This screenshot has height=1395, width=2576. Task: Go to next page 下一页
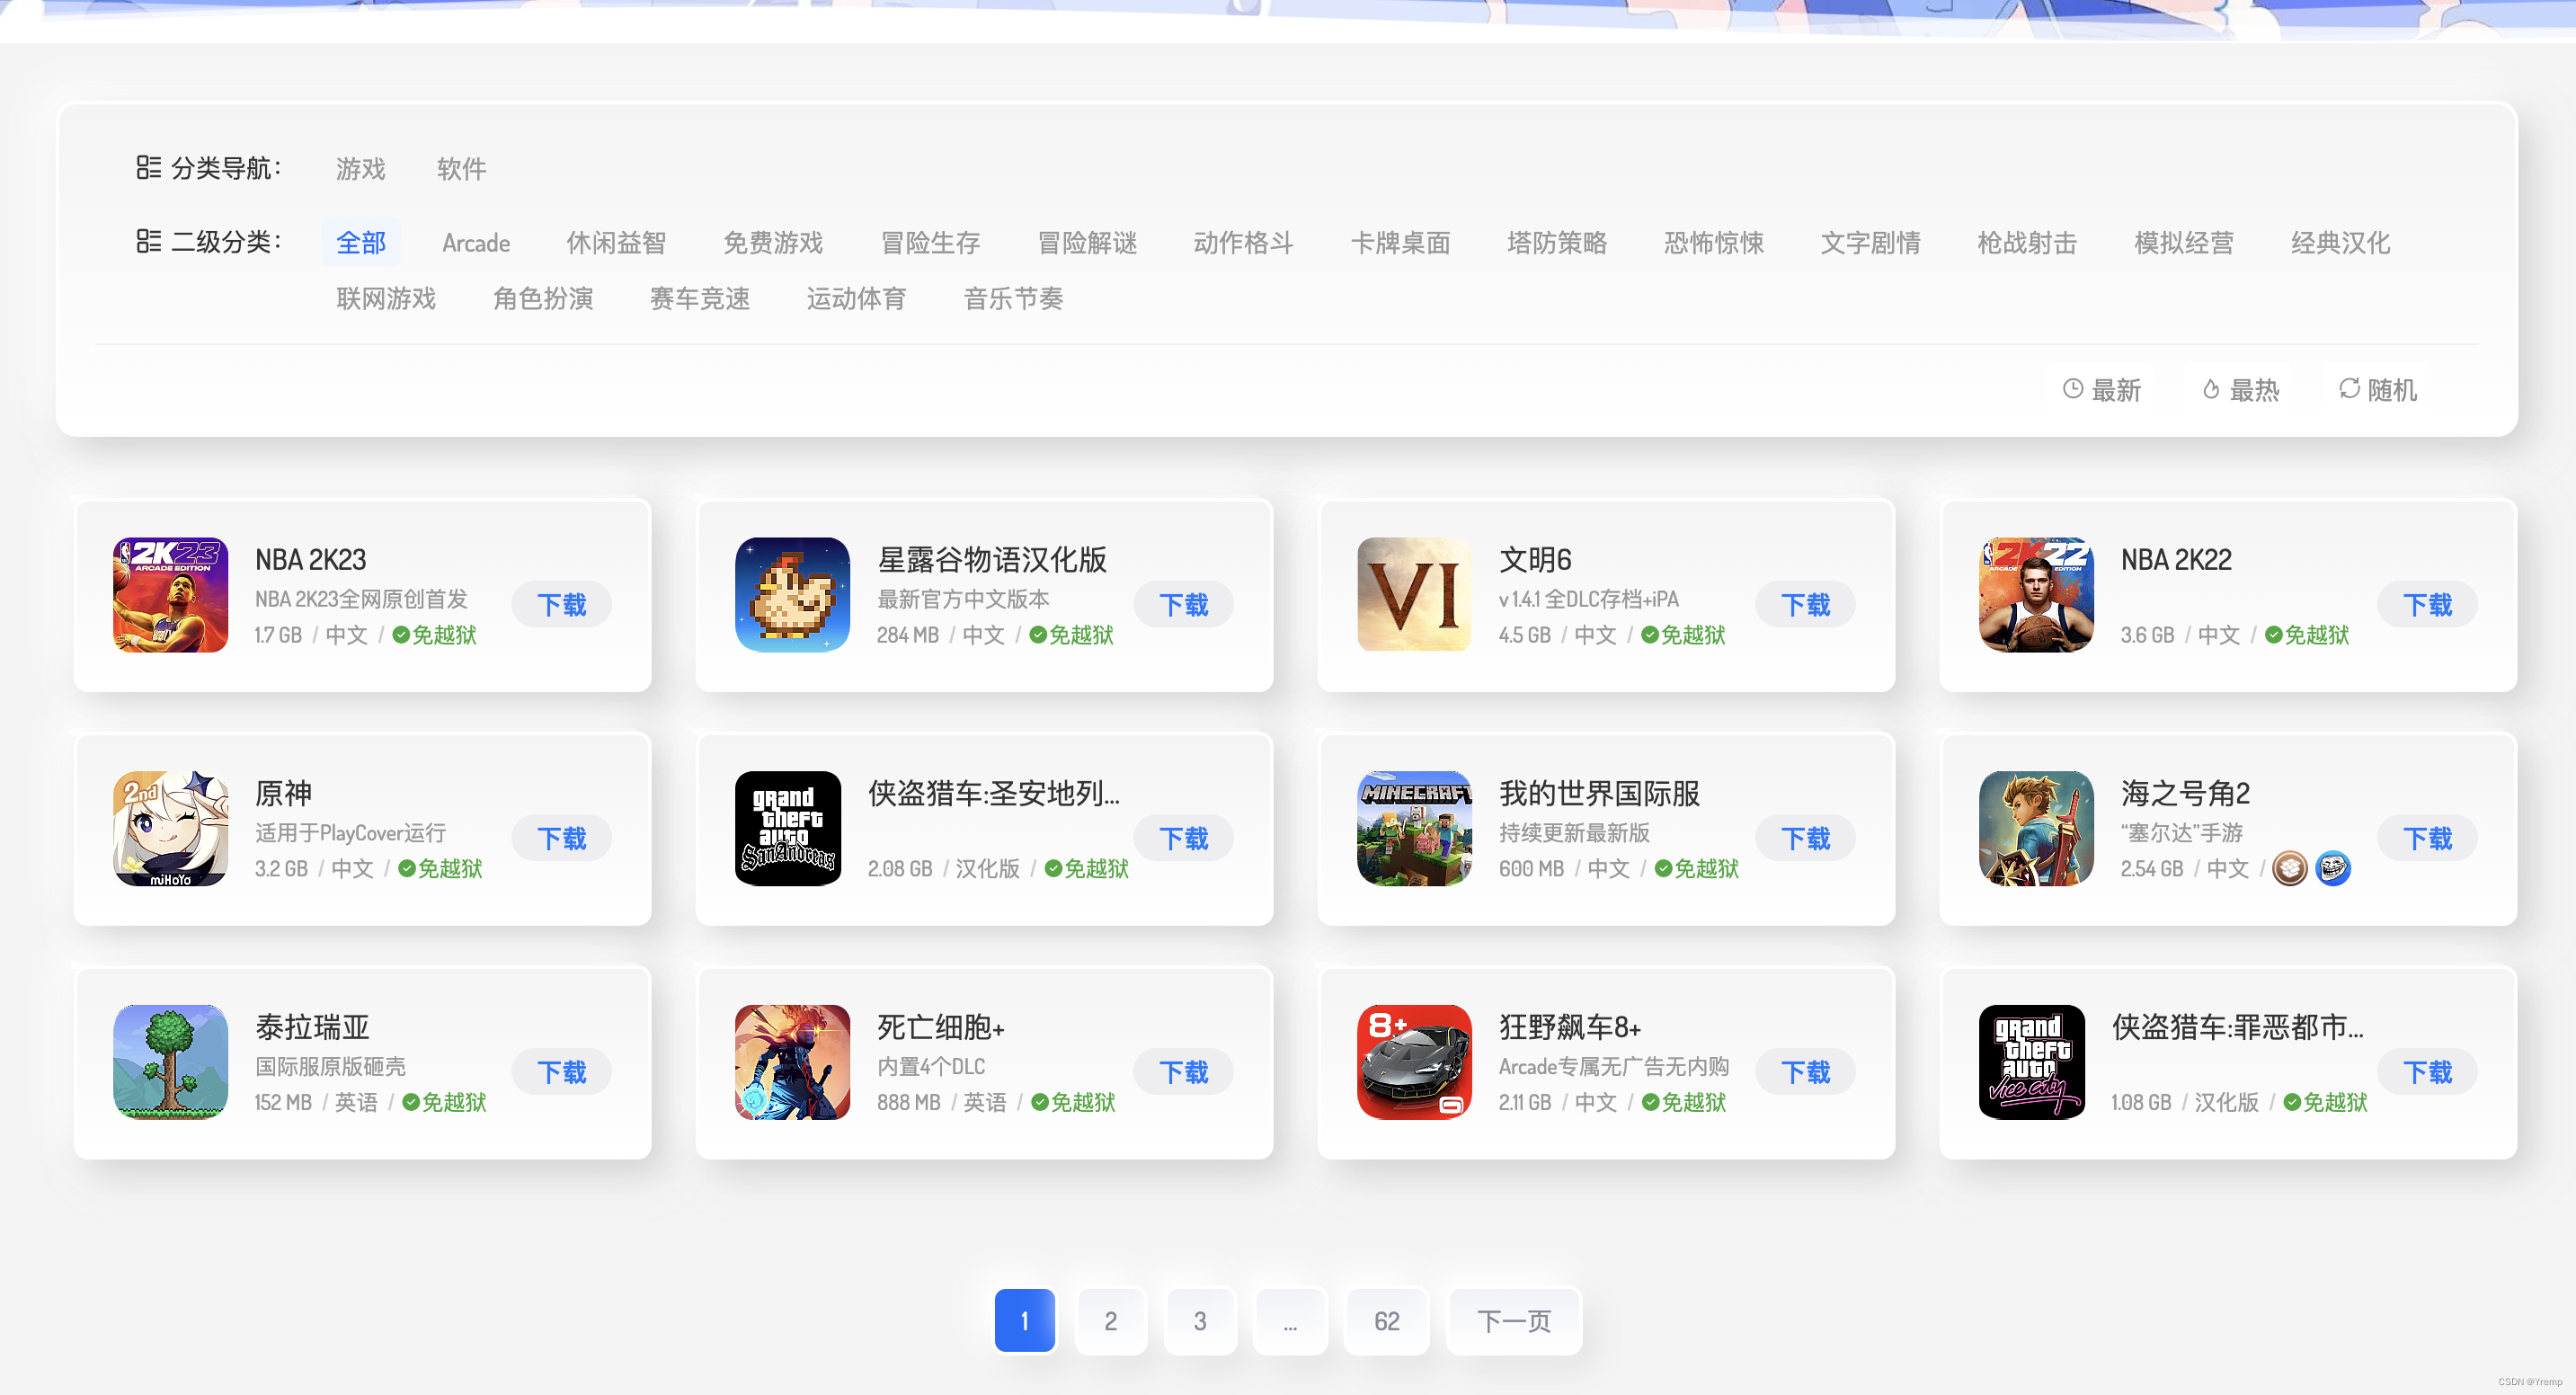click(x=1514, y=1321)
